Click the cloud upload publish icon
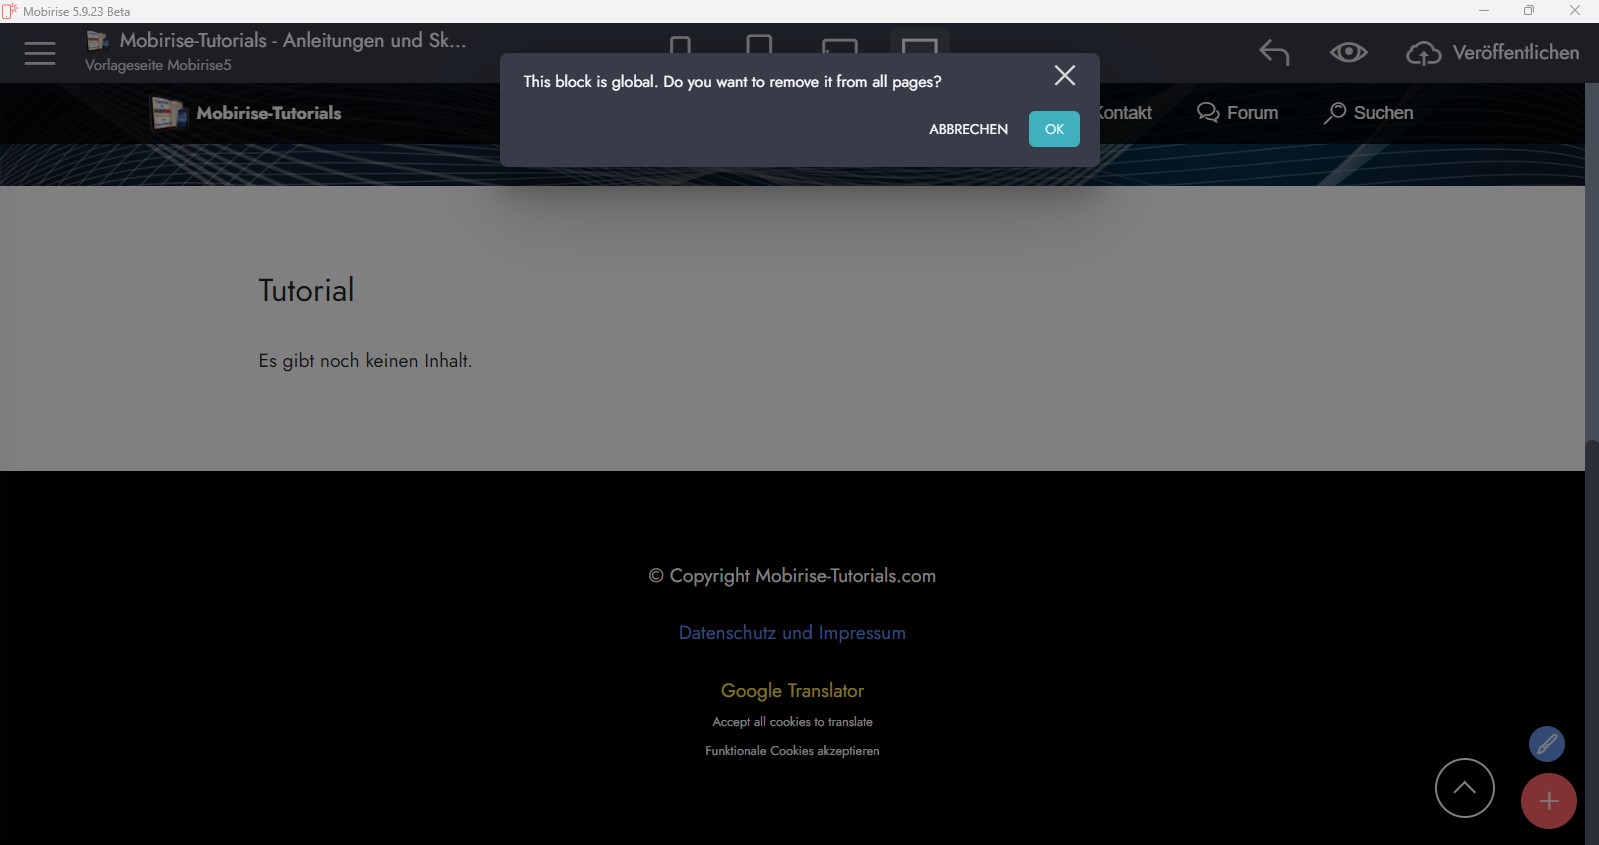The width and height of the screenshot is (1599, 845). coord(1424,53)
